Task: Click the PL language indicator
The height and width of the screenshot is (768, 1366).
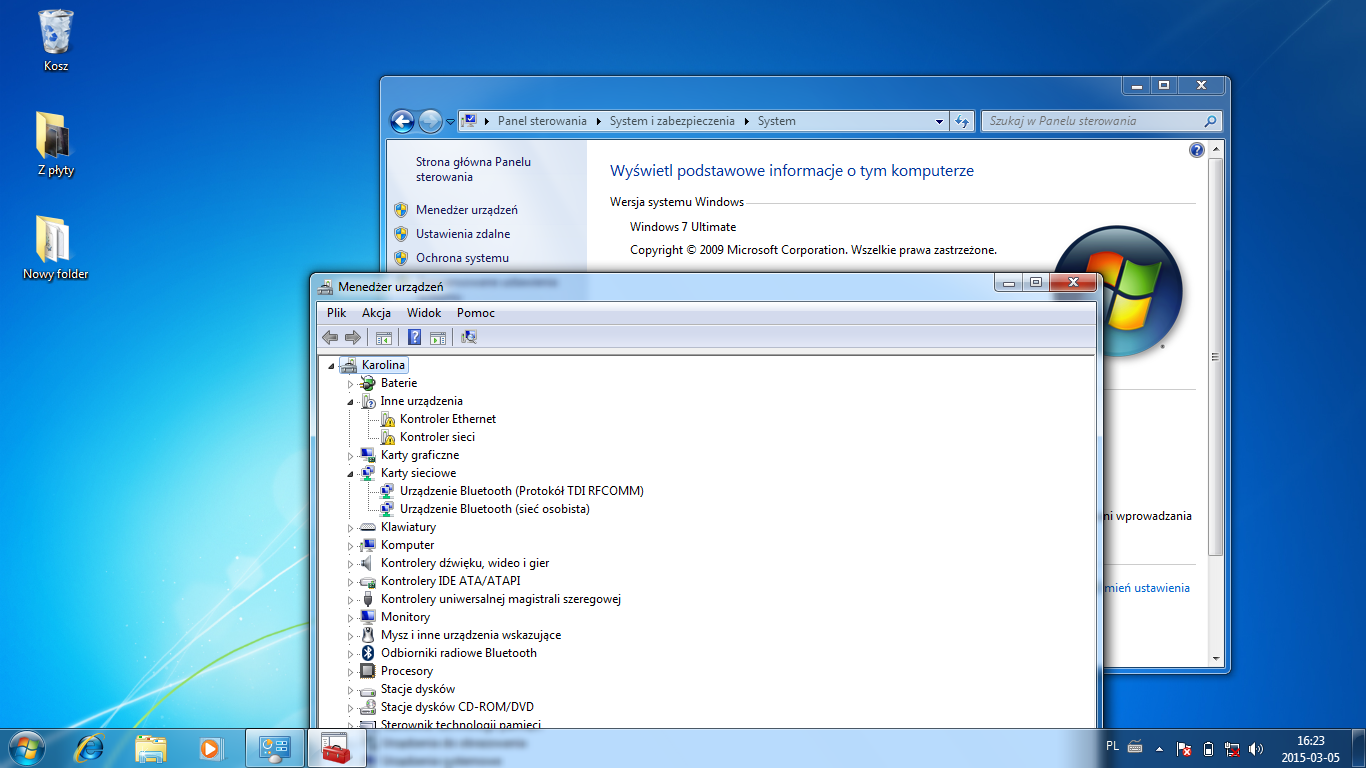Action: click(x=1113, y=746)
